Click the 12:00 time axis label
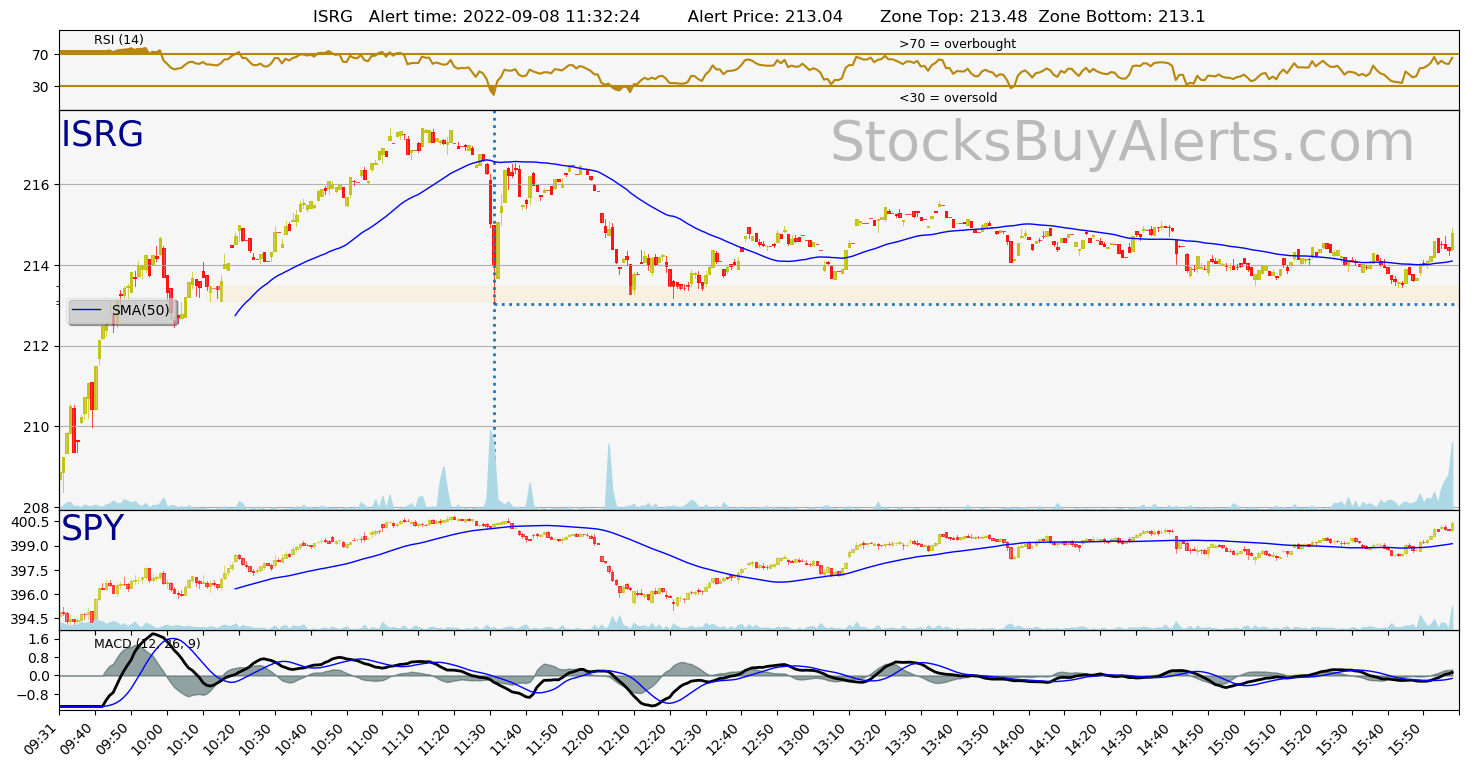Viewport: 1474px width, 768px height. tap(580, 738)
